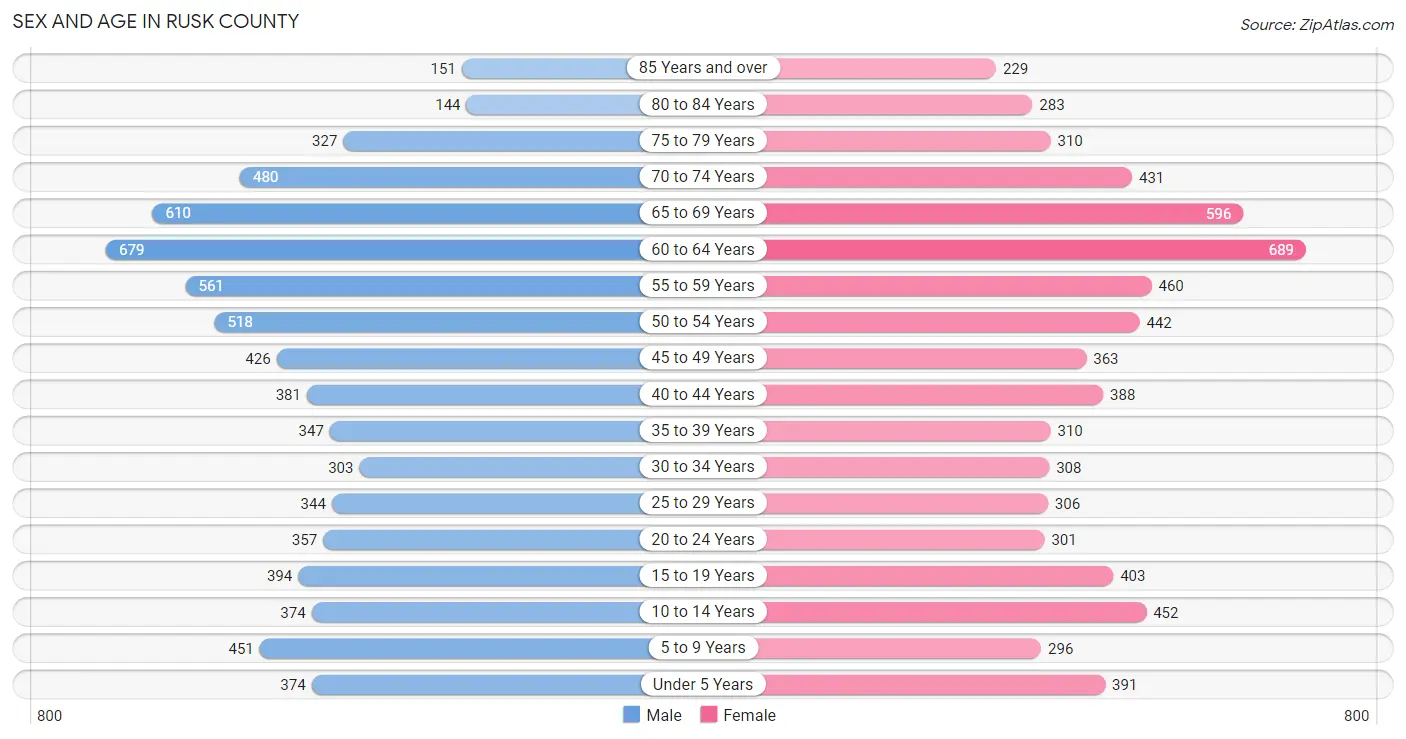Viewport: 1406px width, 739px height.
Task: Select the Under 5 Years label
Action: tap(703, 684)
